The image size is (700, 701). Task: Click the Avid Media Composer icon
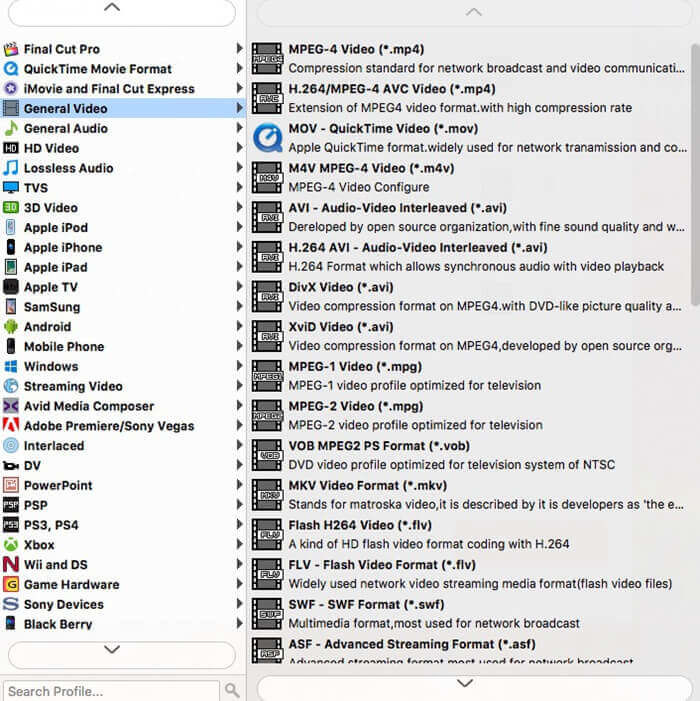11,406
